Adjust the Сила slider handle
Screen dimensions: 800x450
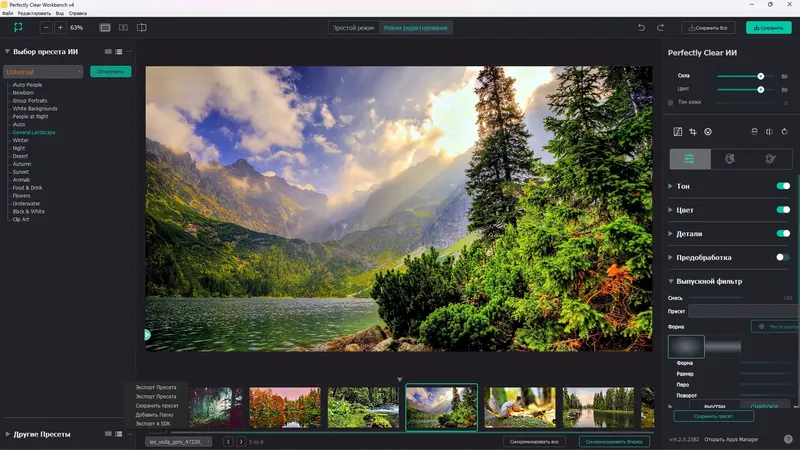(761, 76)
